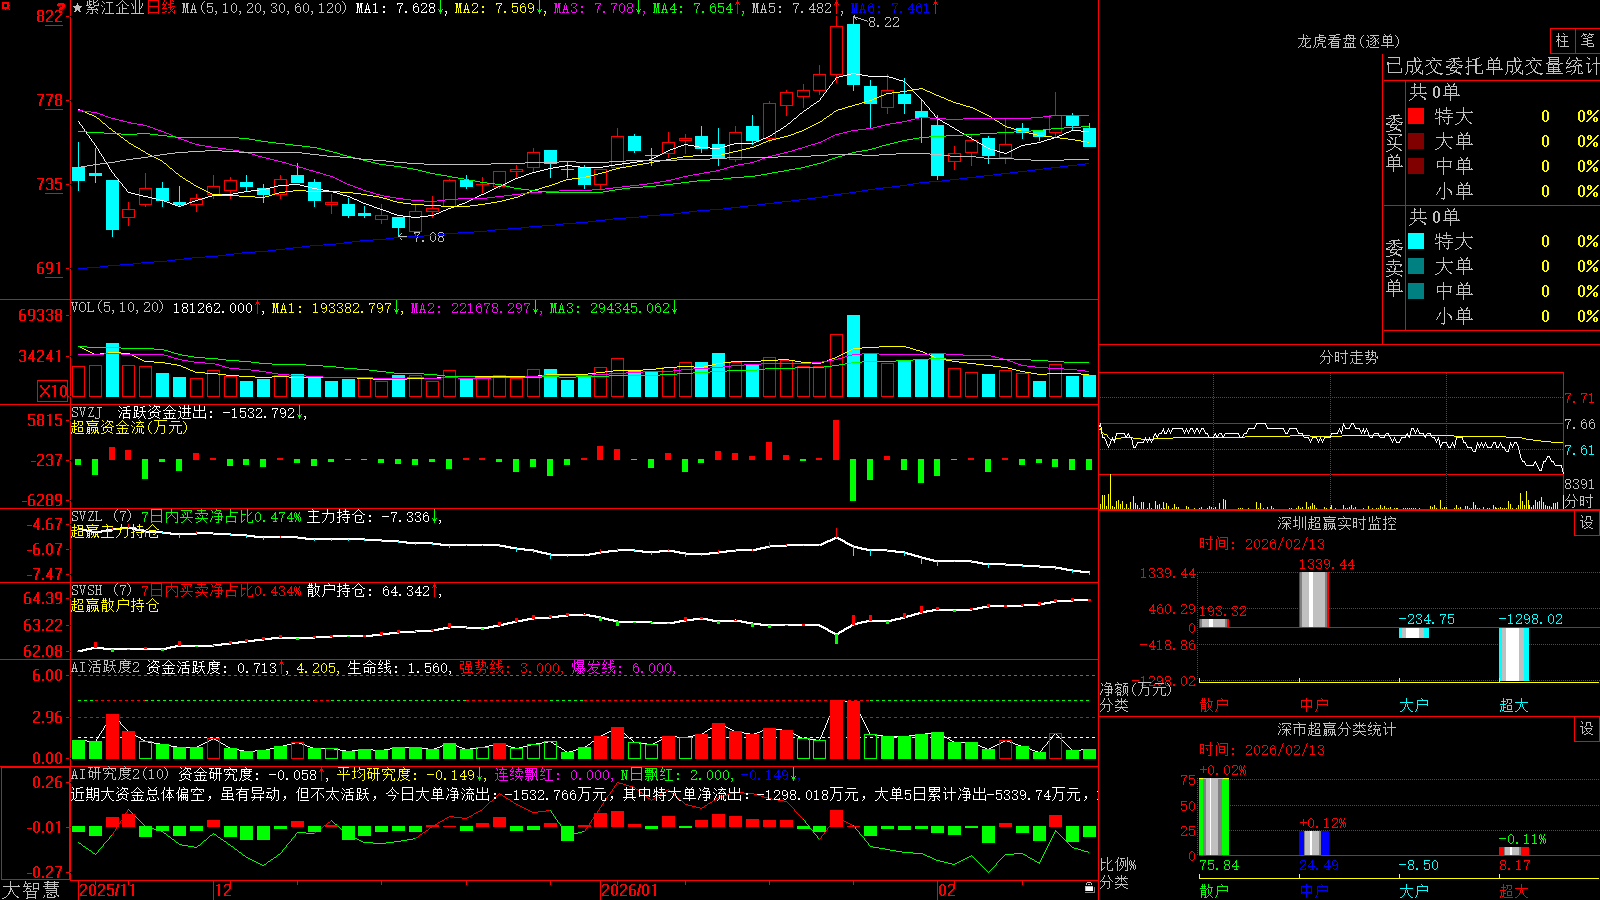Click the green 散户 ratio bar 75.84
Image resolution: width=1600 pixels, height=900 pixels.
tap(1214, 816)
